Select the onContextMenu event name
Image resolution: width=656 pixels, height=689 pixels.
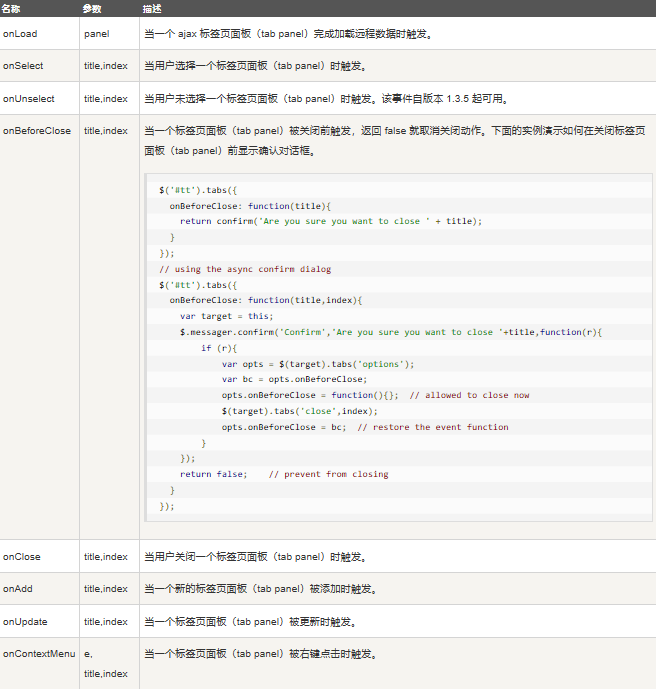[x=39, y=654]
